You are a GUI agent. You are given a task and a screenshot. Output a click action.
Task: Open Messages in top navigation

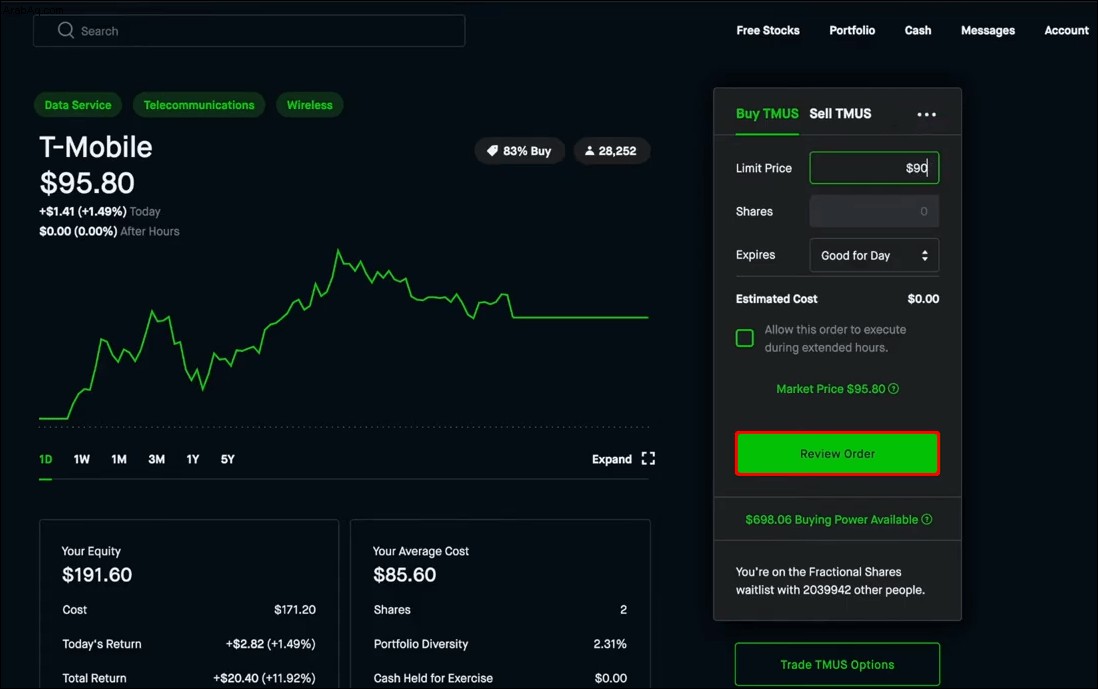coord(988,30)
